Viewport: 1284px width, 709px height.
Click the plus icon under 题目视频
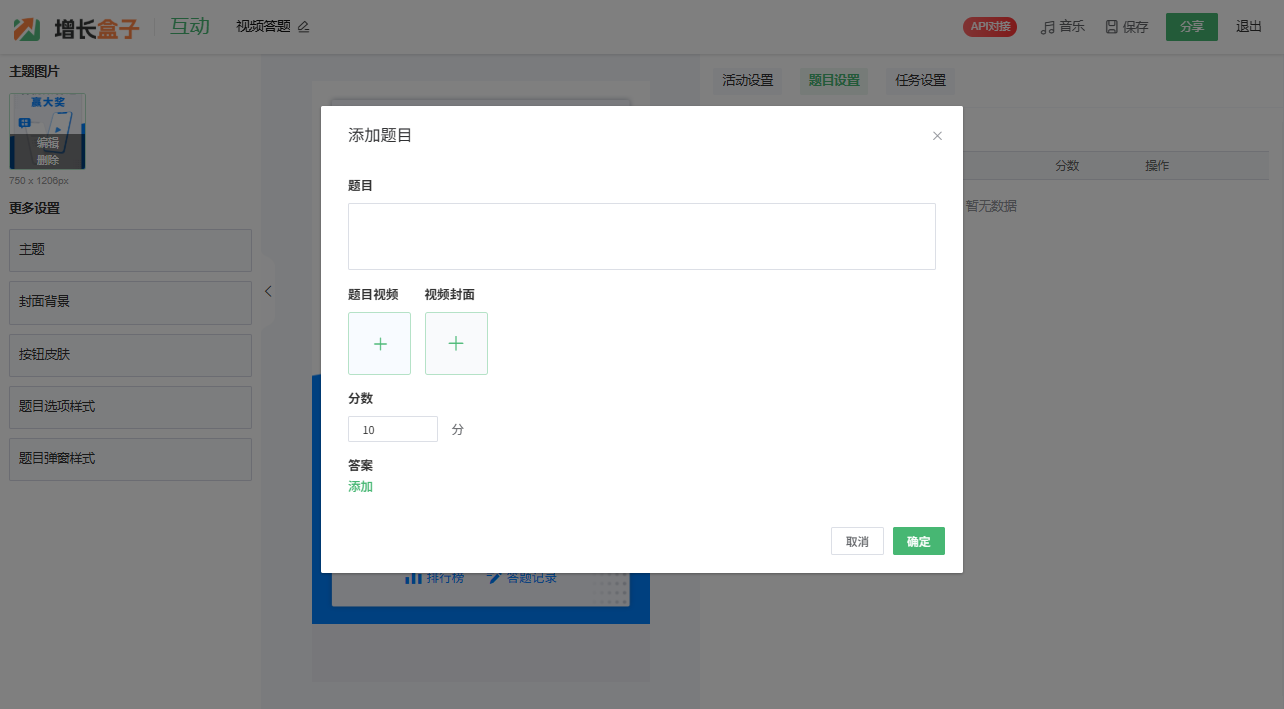coord(379,344)
